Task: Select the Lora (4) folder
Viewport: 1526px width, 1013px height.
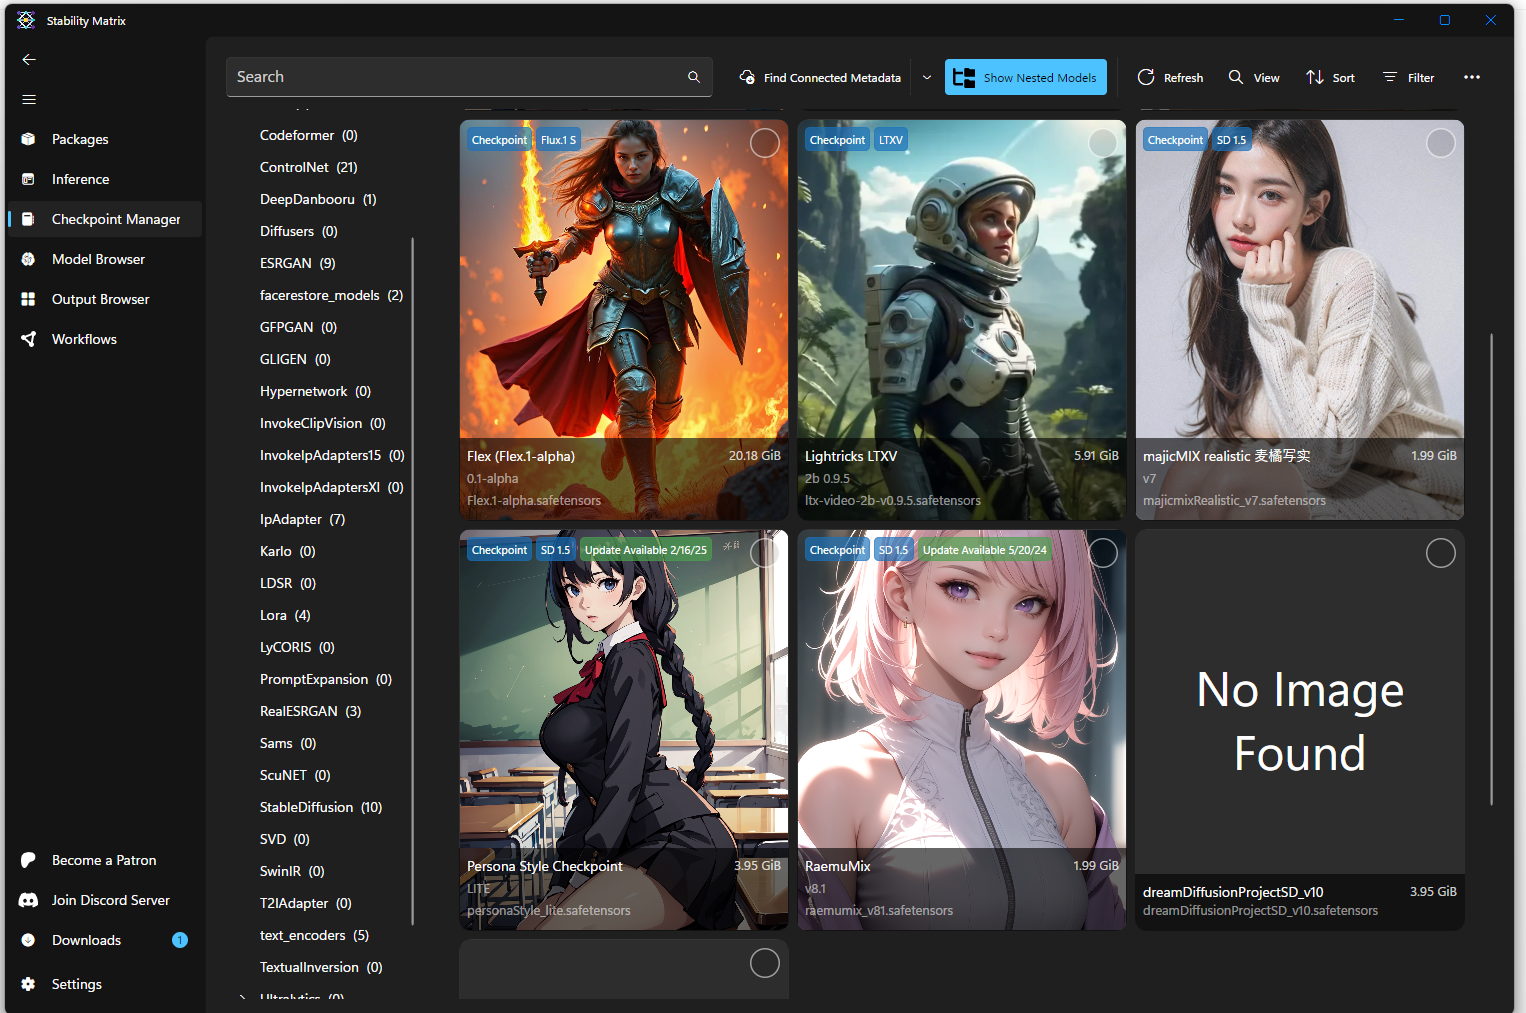Action: coord(285,615)
